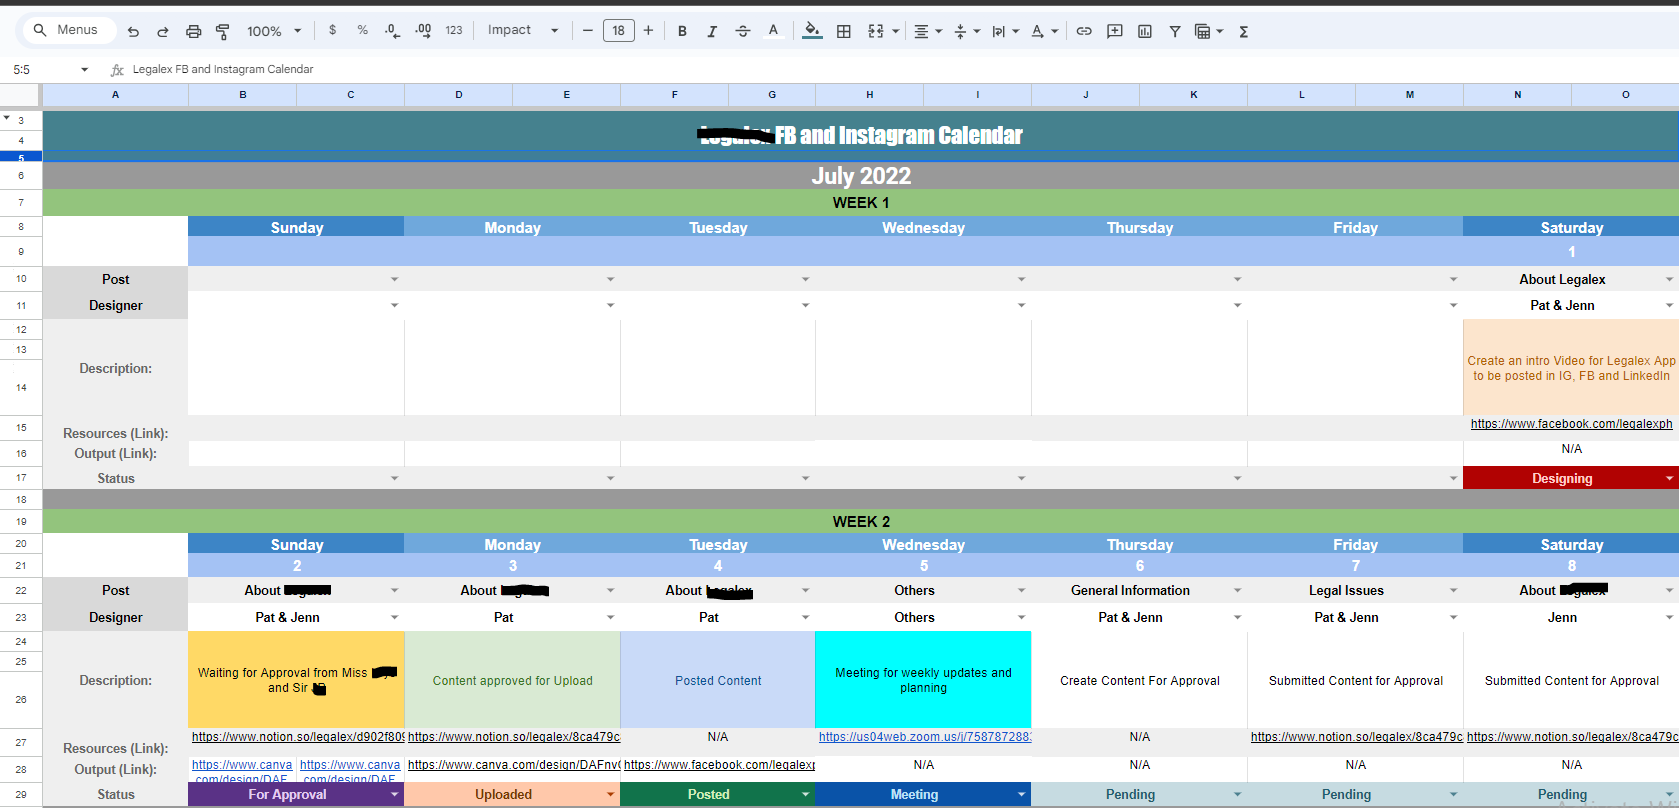
Task: Click the 'Content approved for Upload' cell
Action: coord(513,680)
